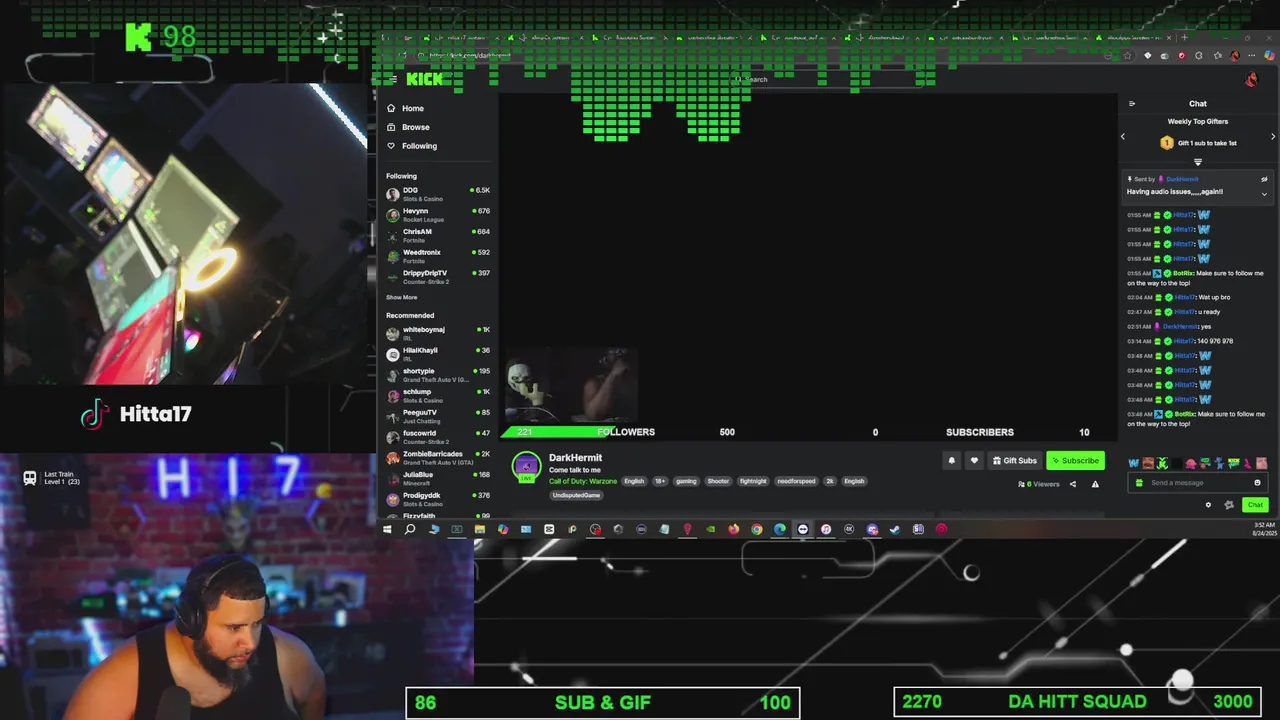The height and width of the screenshot is (720, 1280).
Task: Collapse the top gifters section handle
Action: (1198, 162)
